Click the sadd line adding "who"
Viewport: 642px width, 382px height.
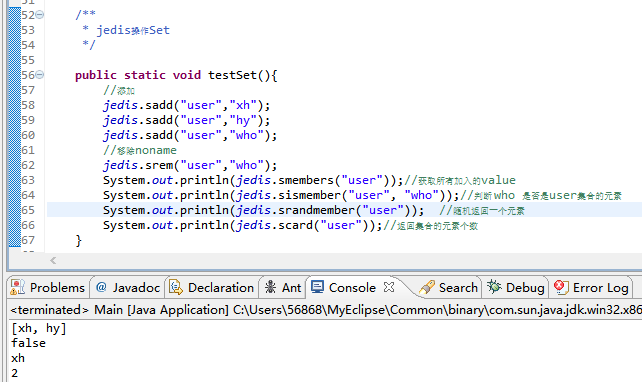pyautogui.click(x=190, y=135)
